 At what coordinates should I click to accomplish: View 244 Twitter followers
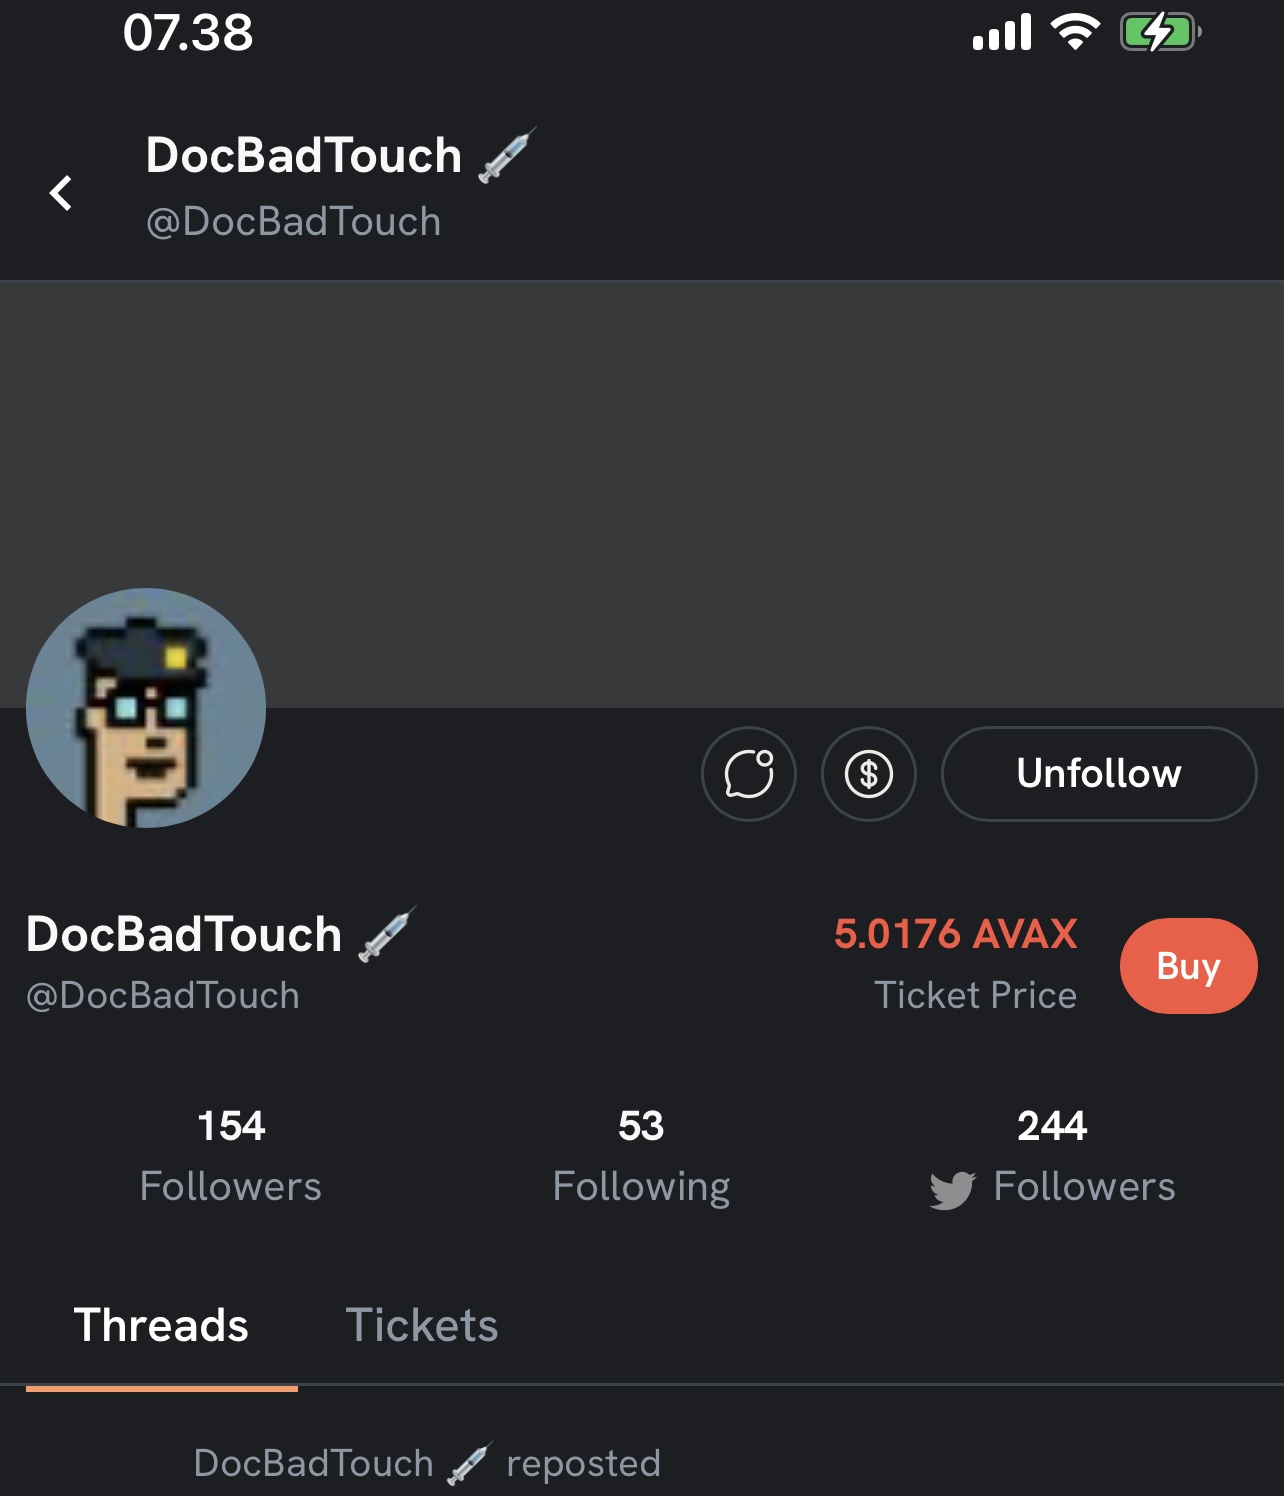click(x=1052, y=1155)
